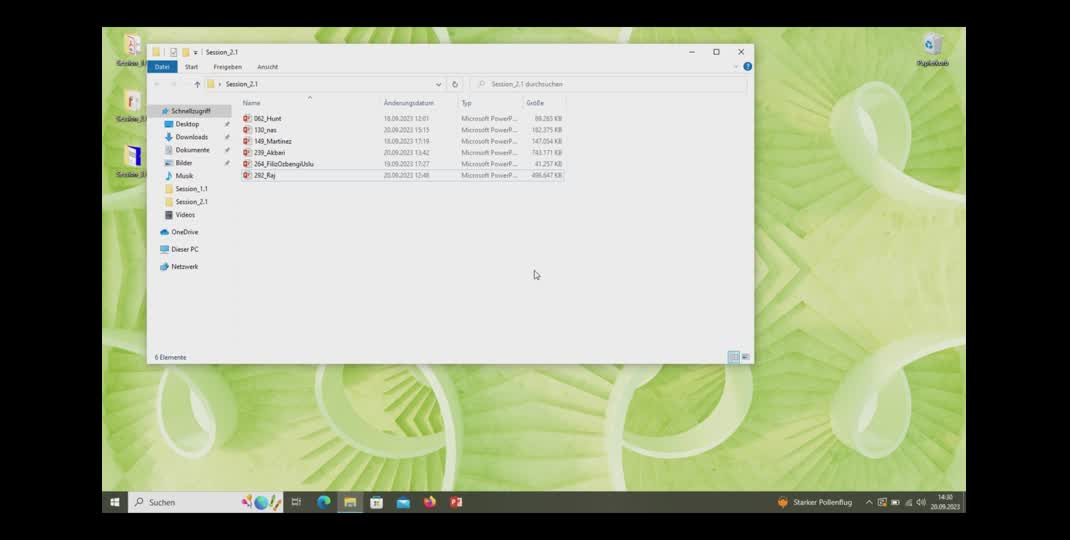Open Microsoft Edge from the taskbar
Viewport: 1070px width, 540px height.
(323, 502)
